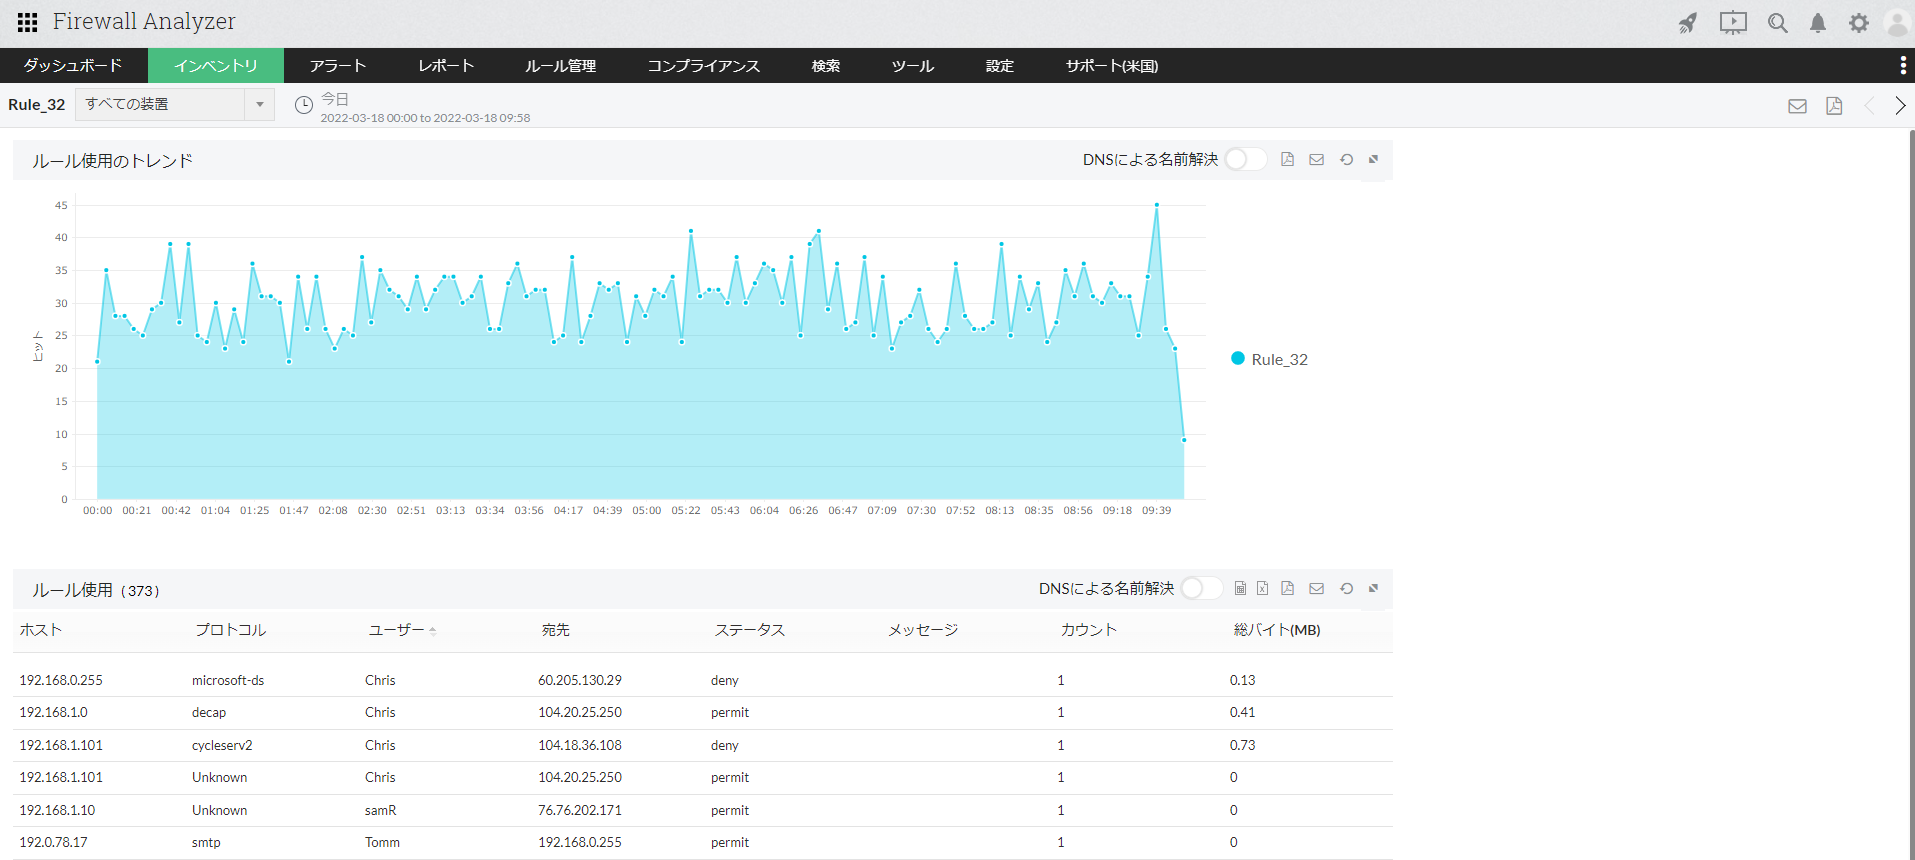Image resolution: width=1915 pixels, height=860 pixels.
Task: Export the rule usage table to Excel
Action: coord(1263,589)
